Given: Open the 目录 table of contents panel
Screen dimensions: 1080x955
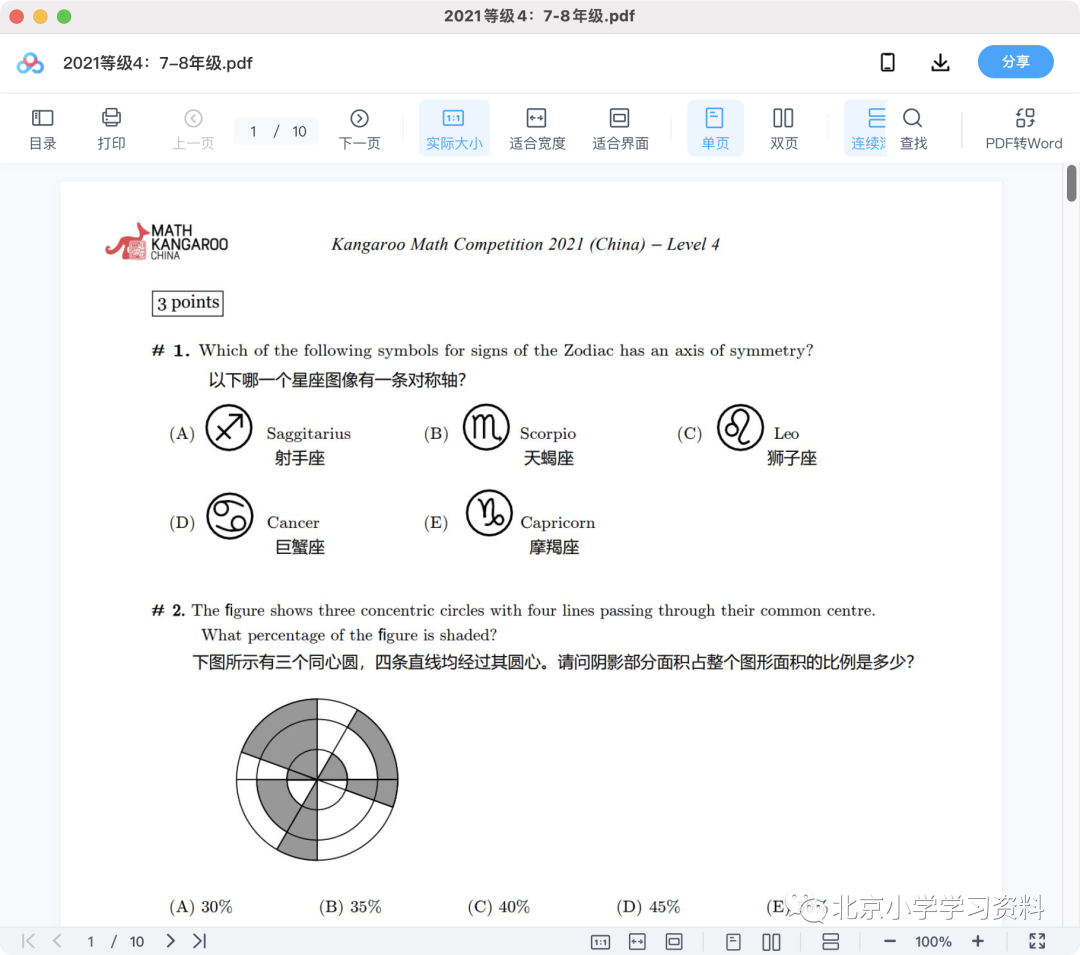Looking at the screenshot, I should click(x=43, y=129).
